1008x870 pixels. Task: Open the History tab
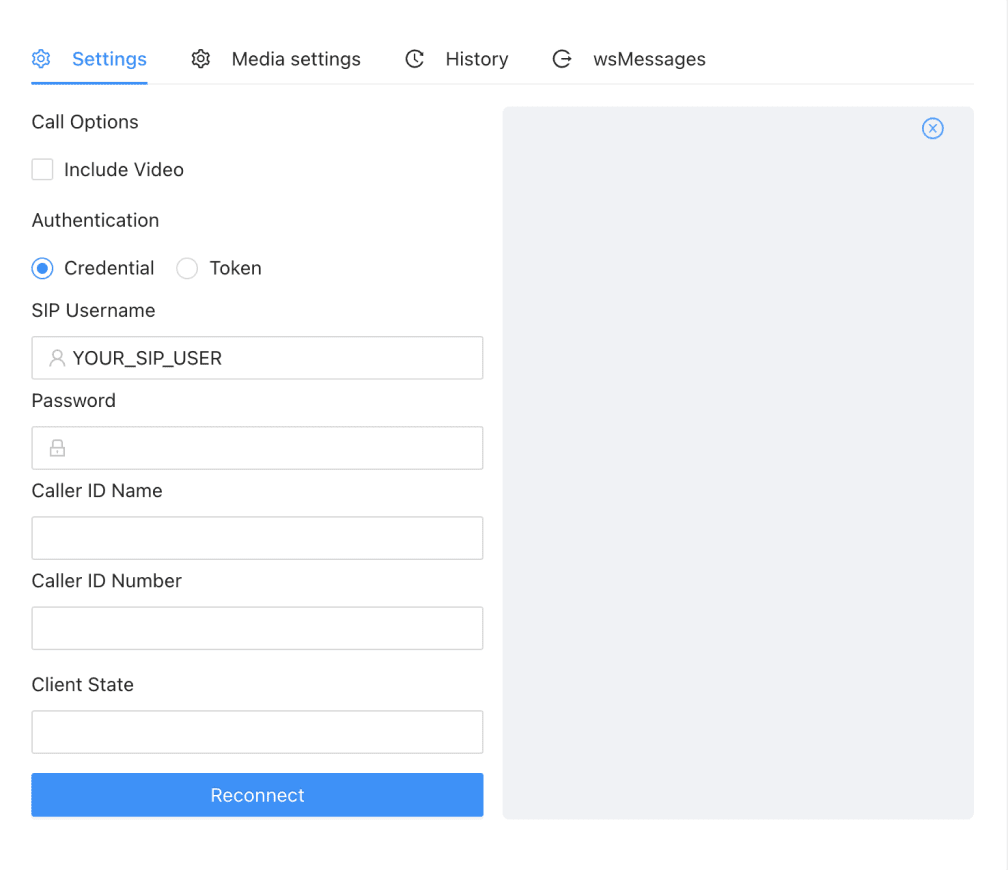click(476, 59)
